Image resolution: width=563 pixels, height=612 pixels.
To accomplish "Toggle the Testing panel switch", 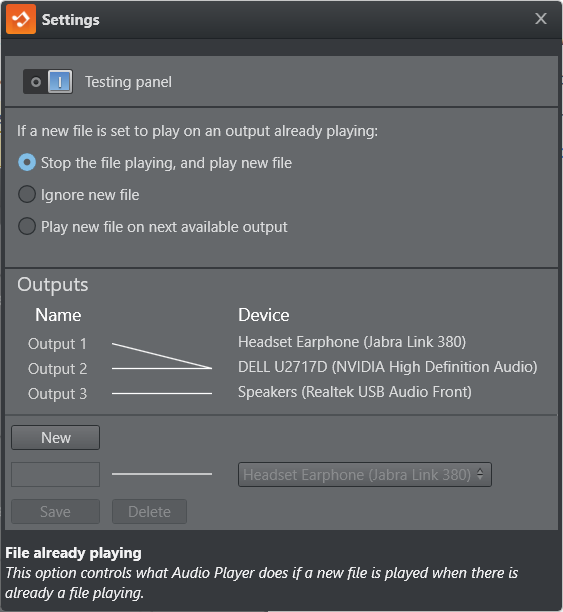I will 48,82.
